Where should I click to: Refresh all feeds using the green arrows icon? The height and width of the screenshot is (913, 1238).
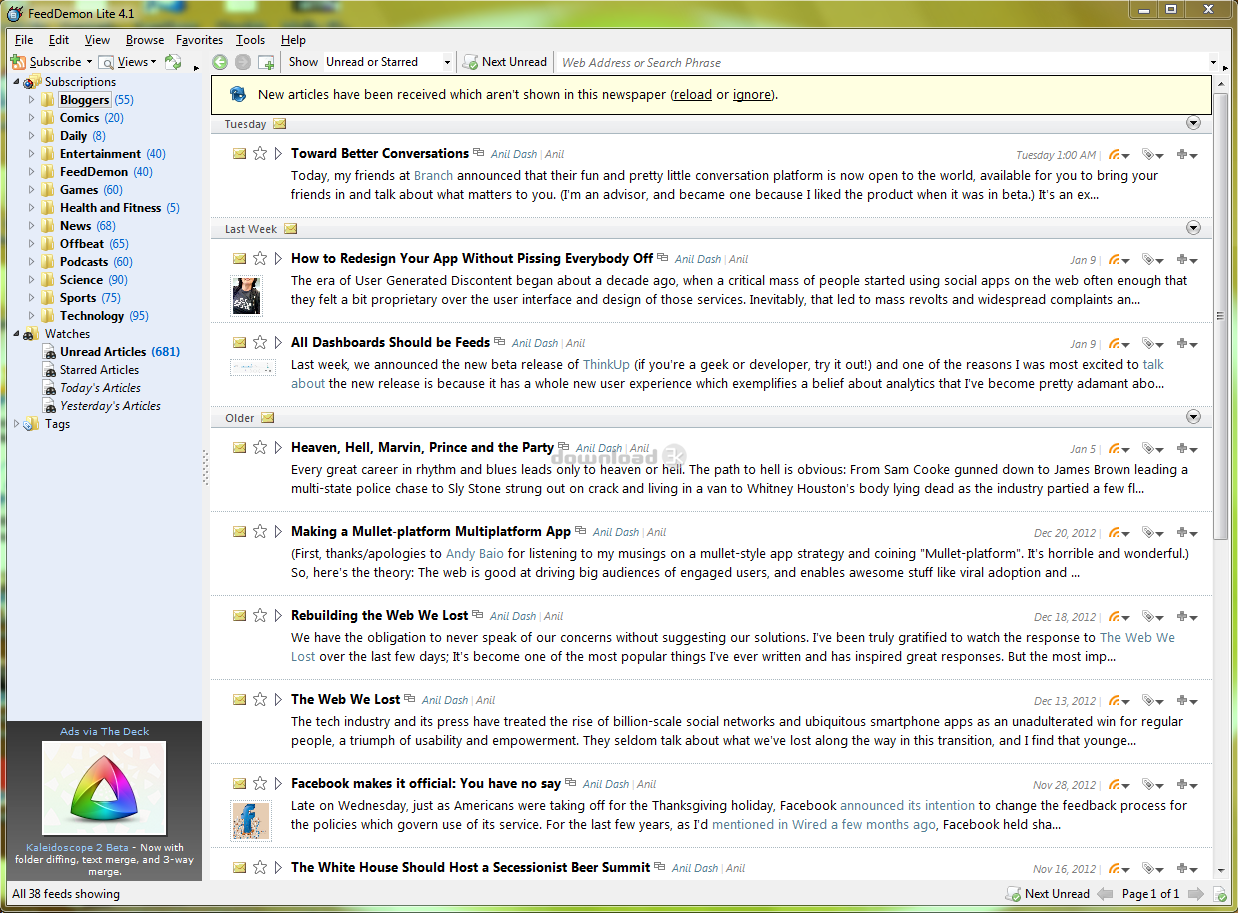pyautogui.click(x=173, y=62)
